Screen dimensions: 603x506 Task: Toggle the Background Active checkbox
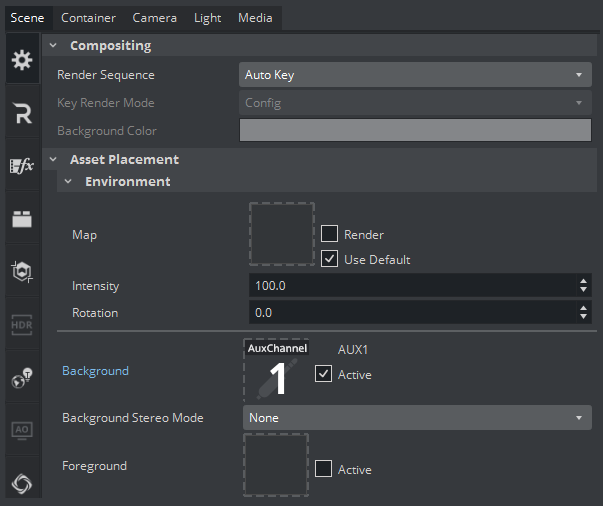pos(323,374)
